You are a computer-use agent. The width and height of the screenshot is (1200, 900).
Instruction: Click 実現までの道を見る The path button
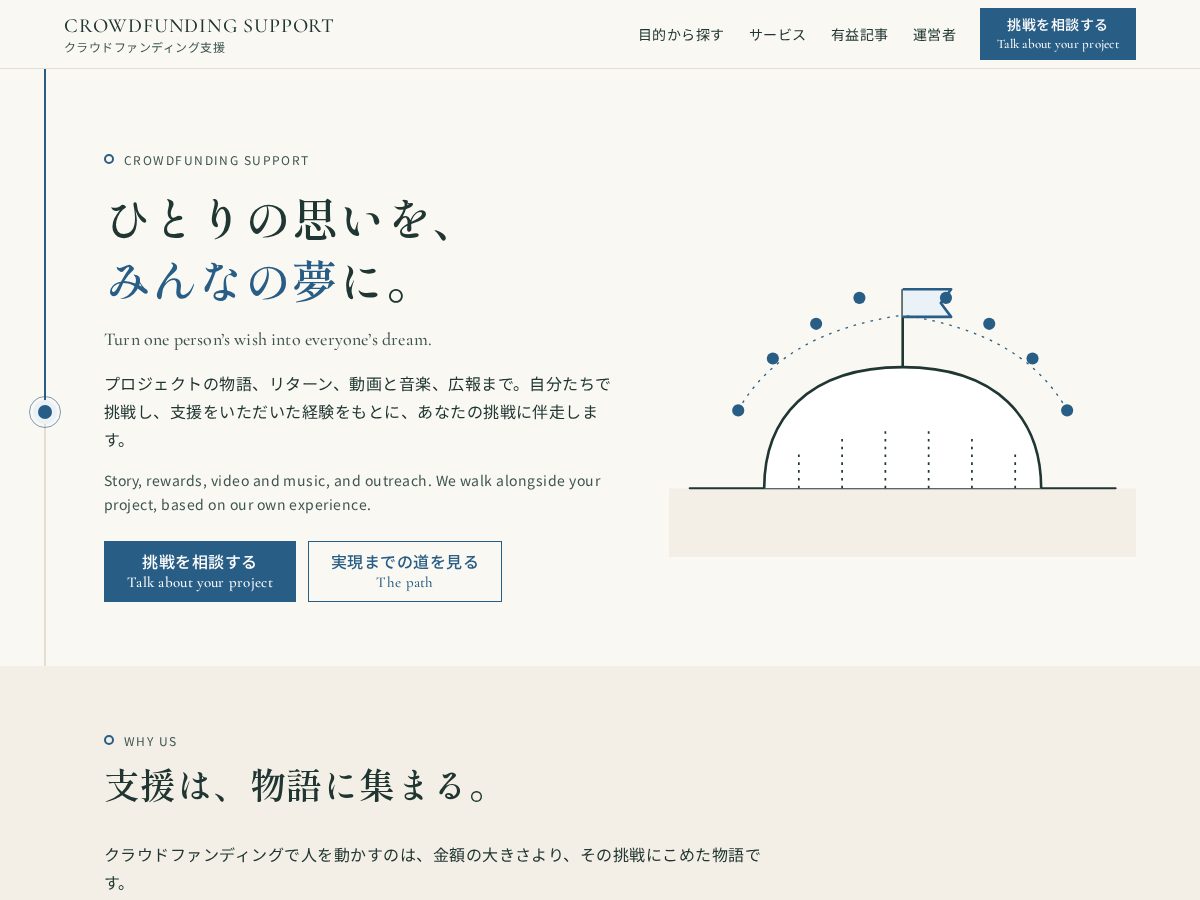pos(405,572)
